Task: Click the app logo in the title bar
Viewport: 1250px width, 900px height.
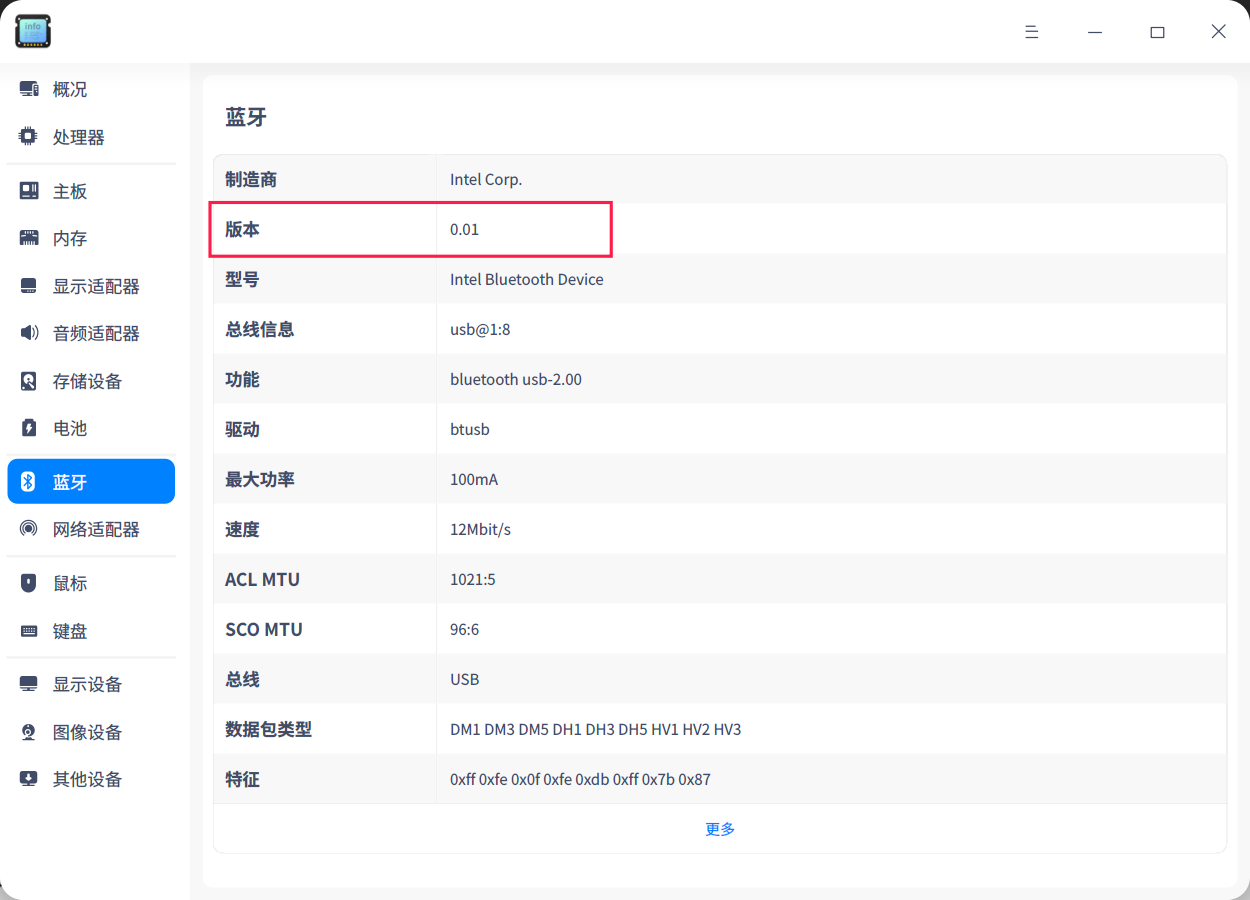Action: coord(32,31)
